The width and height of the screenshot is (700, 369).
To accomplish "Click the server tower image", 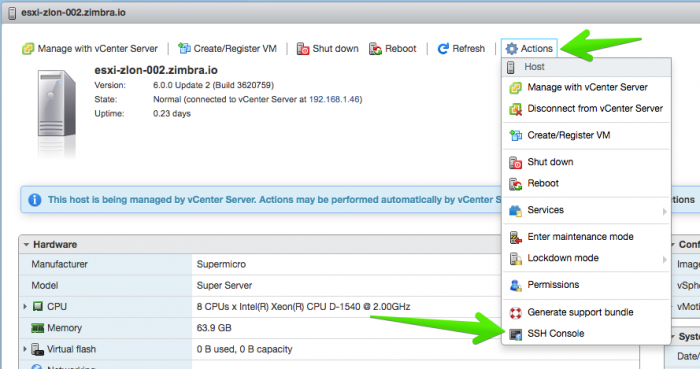I will pos(56,104).
